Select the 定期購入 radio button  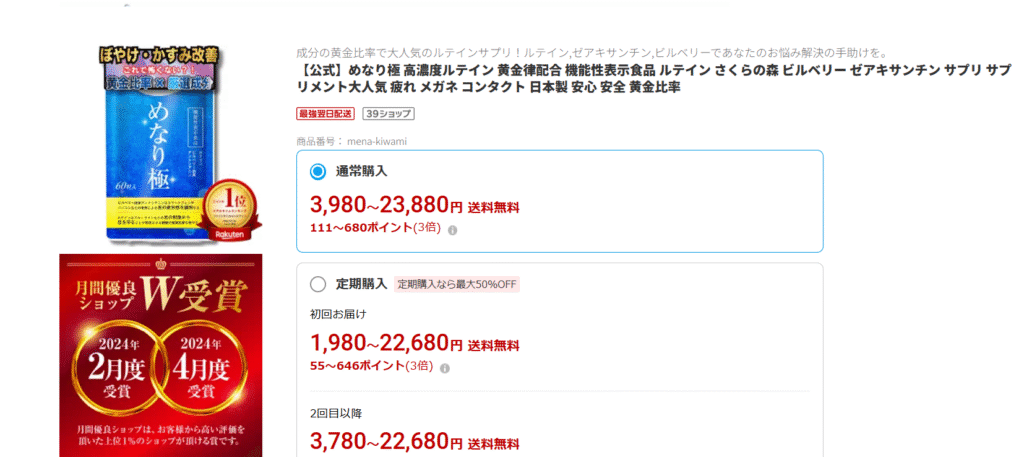[x=318, y=284]
